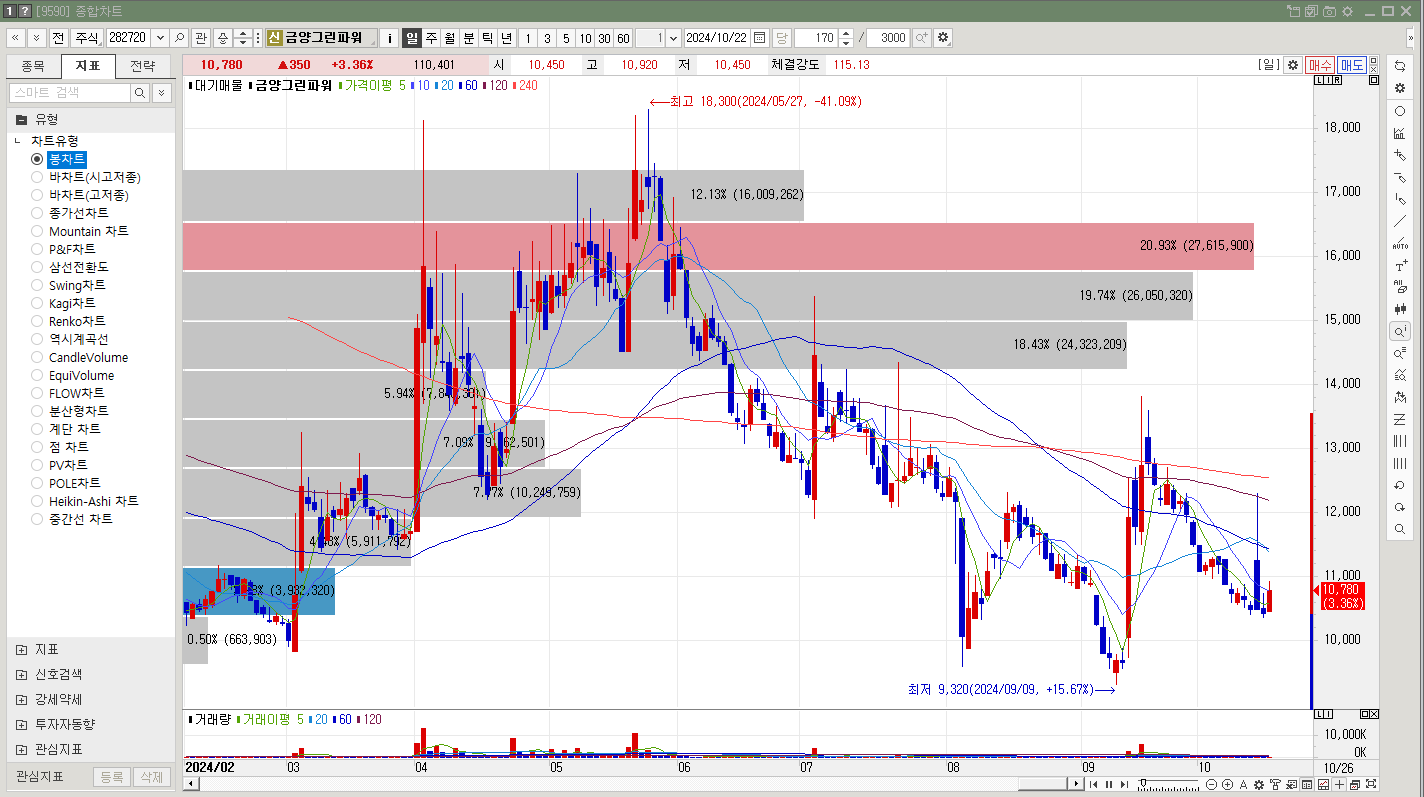
Task: Select the 월 monthly period button
Action: 450,38
